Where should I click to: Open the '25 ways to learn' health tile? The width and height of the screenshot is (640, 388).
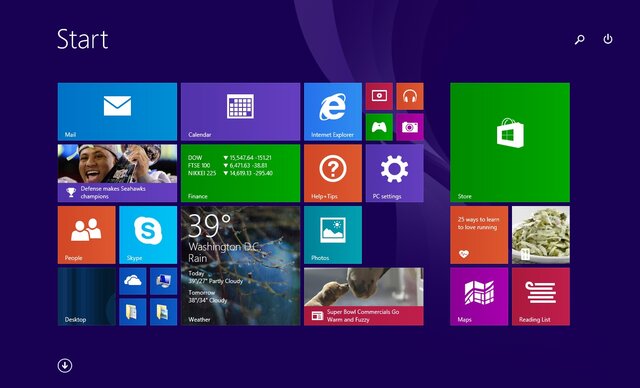[479, 235]
